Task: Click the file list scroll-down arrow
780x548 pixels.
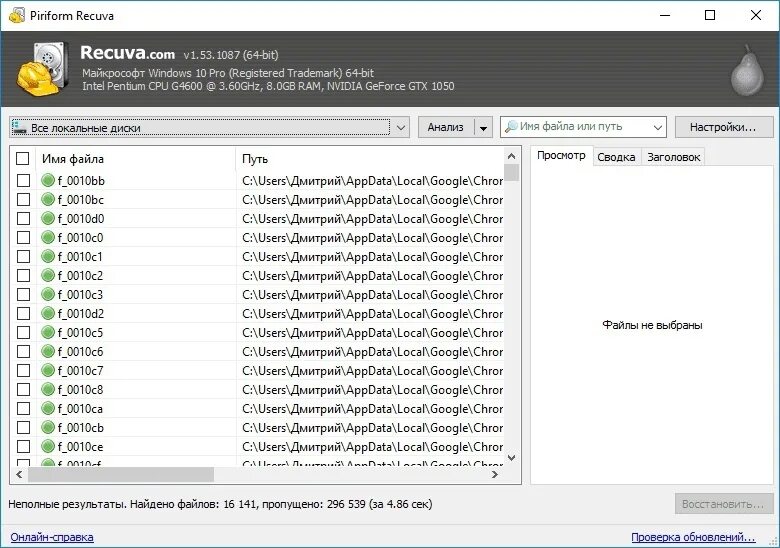Action: (x=511, y=457)
